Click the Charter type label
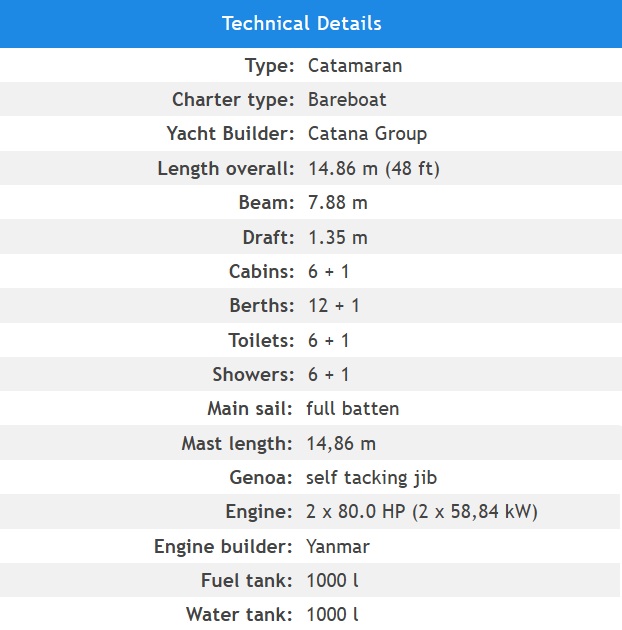 (x=233, y=100)
